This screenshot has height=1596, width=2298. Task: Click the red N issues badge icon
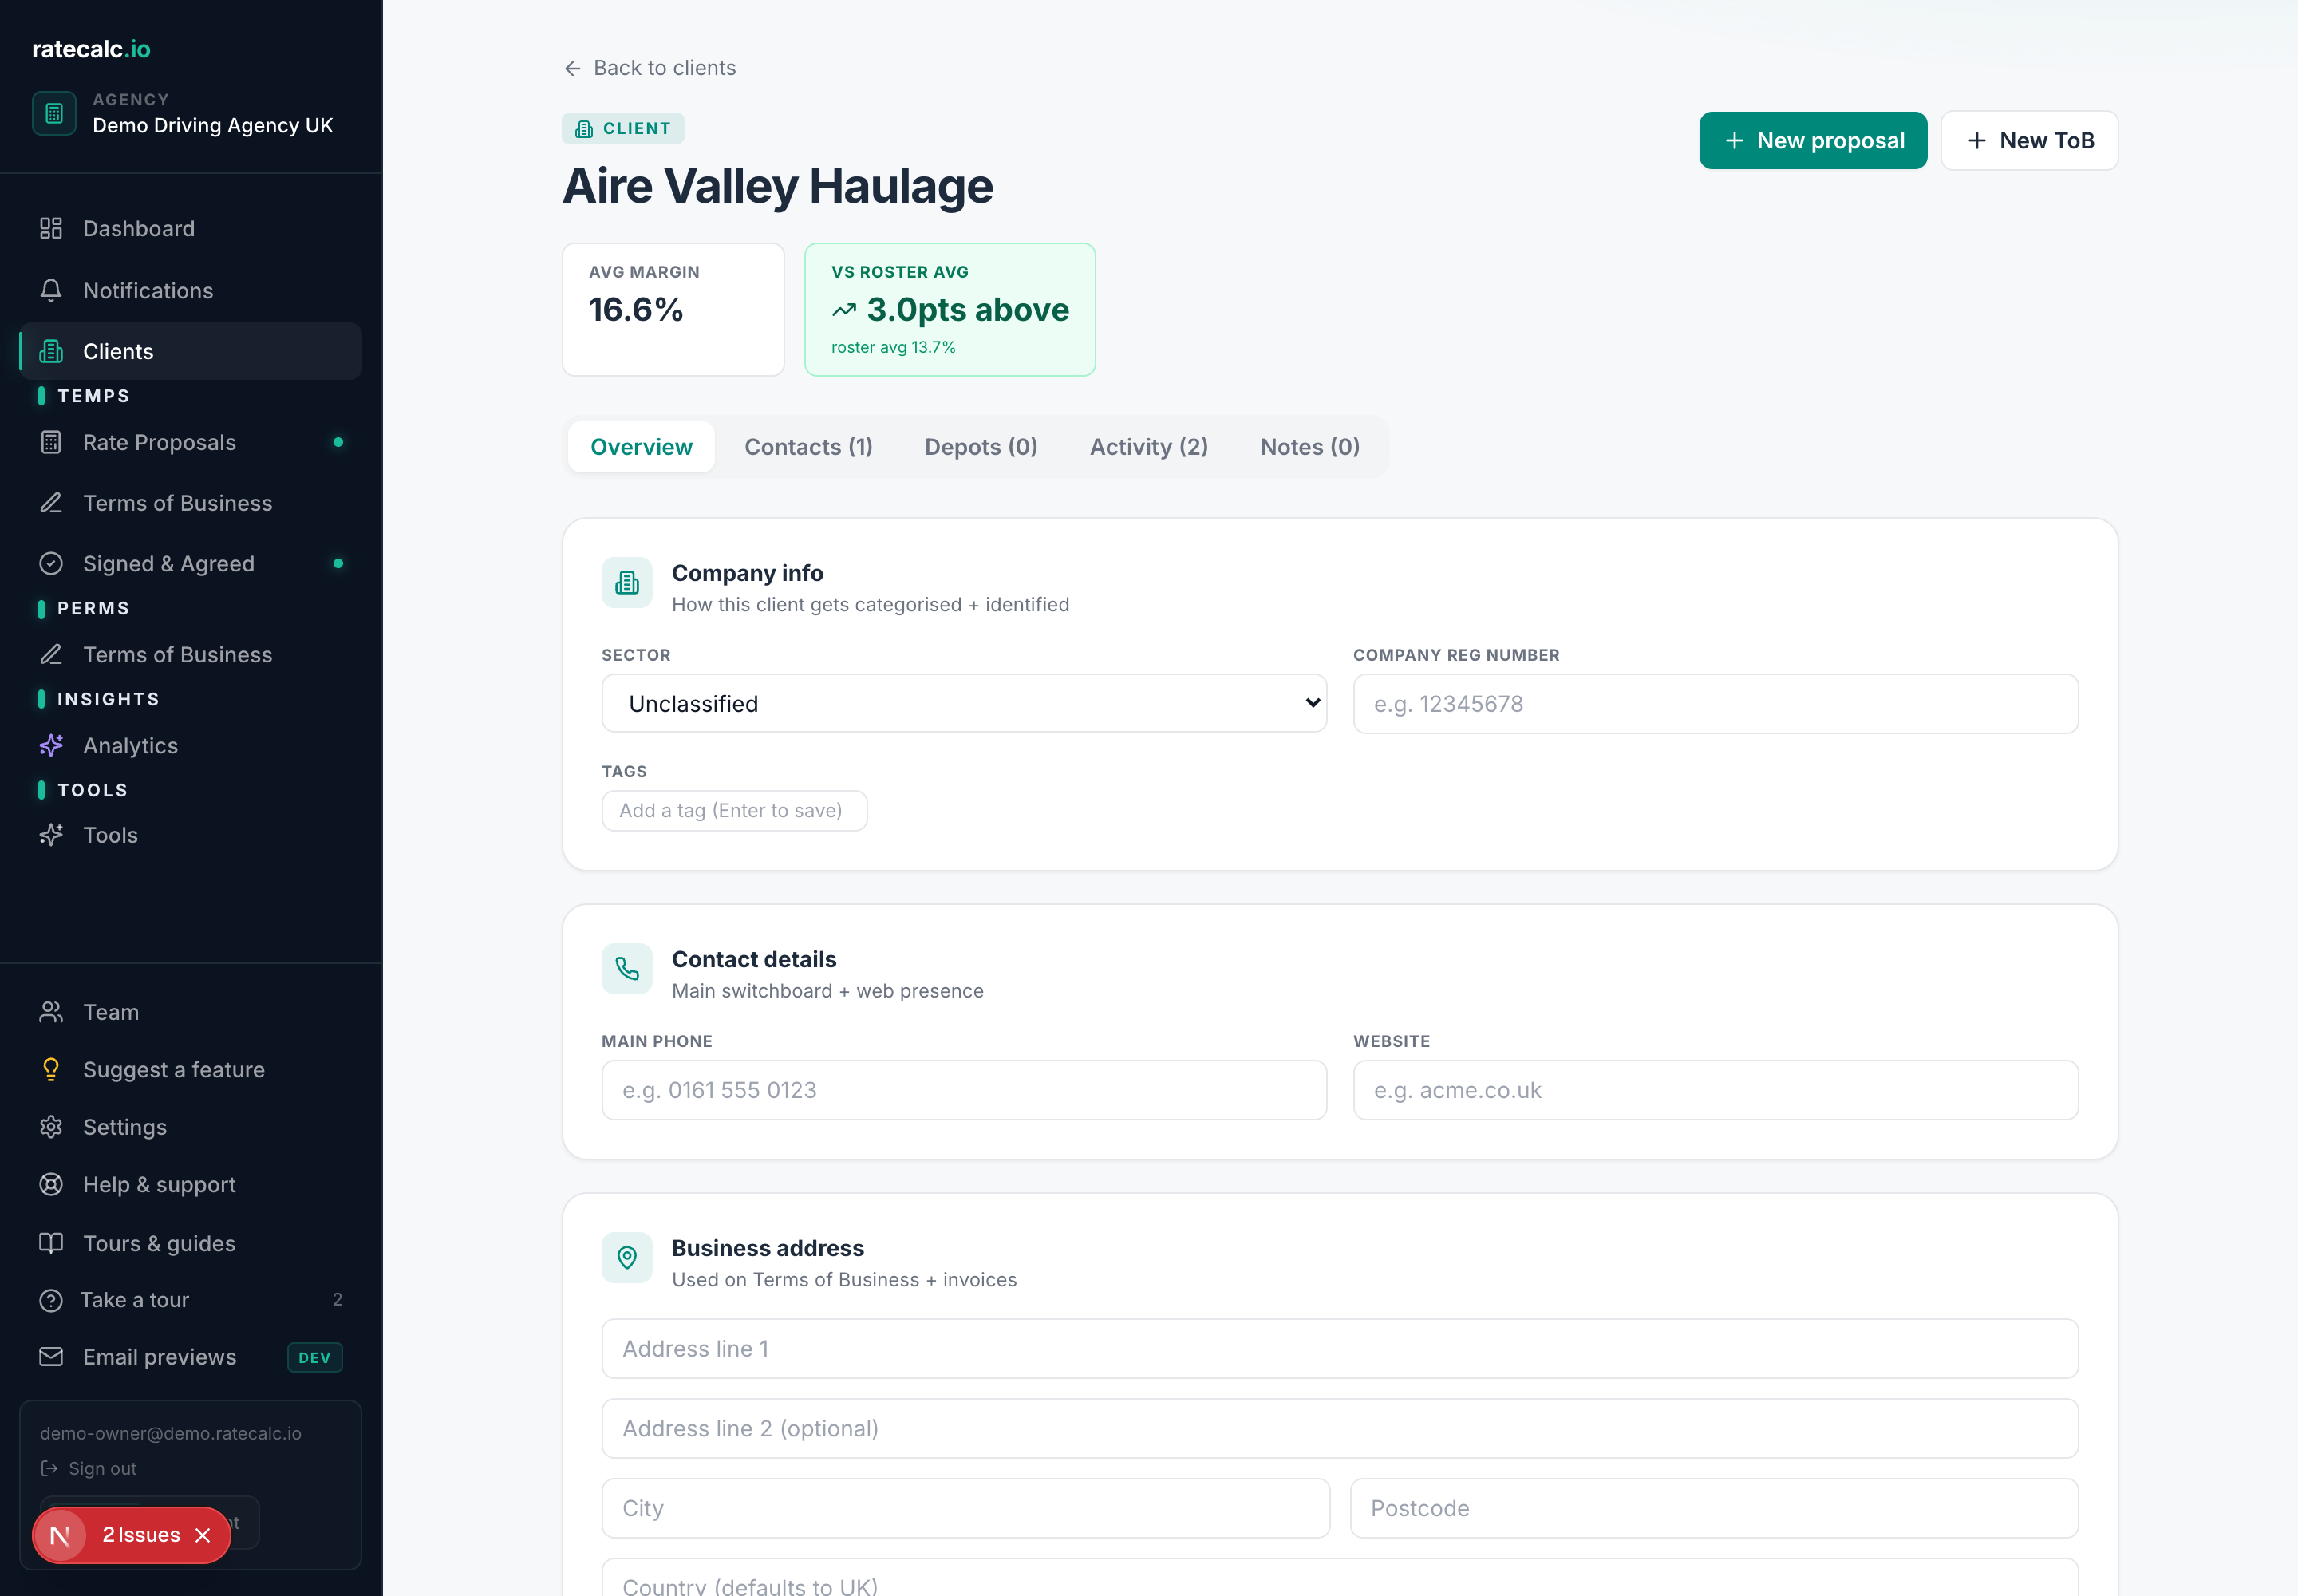point(60,1535)
